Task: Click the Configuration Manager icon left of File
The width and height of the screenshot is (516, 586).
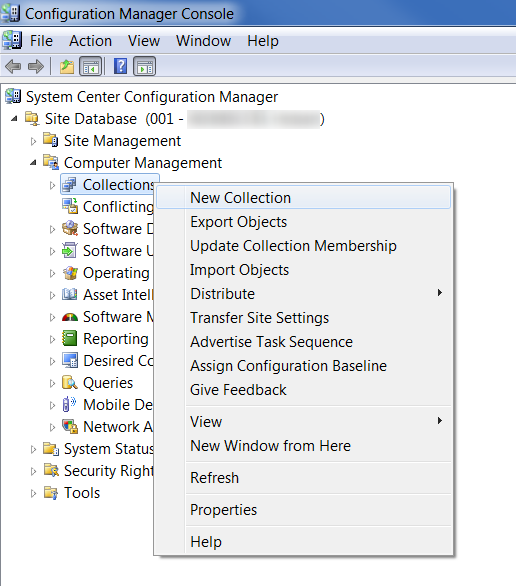Action: (x=12, y=40)
